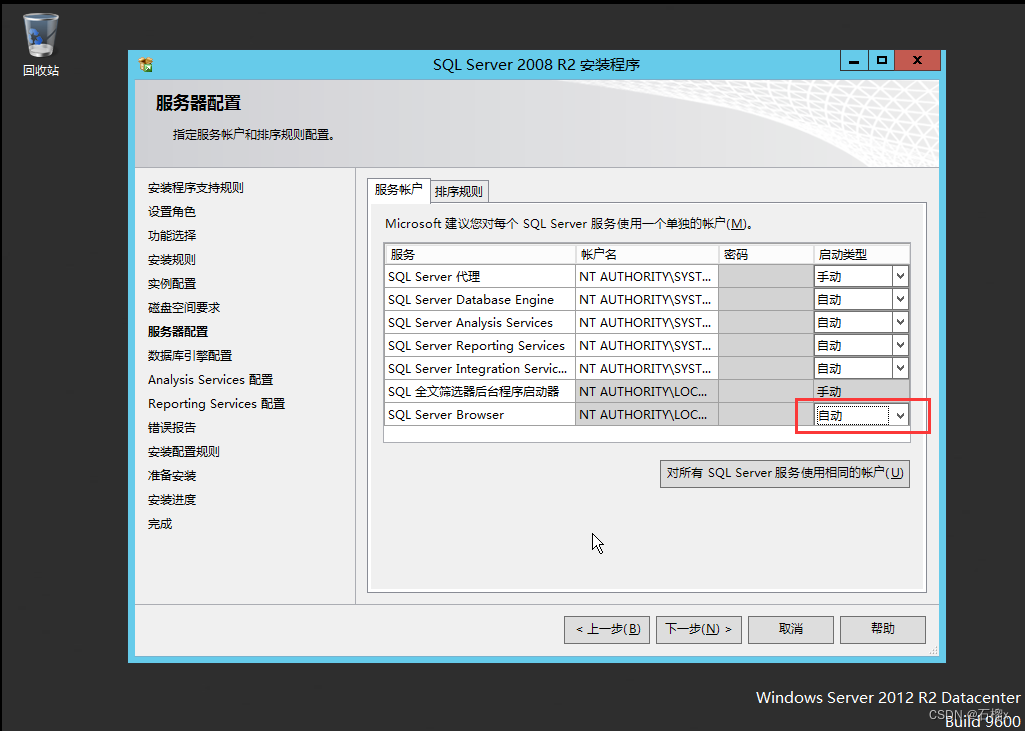Image resolution: width=1025 pixels, height=731 pixels.
Task: Select account name cell for SQL Server Analysis Services
Action: pyautogui.click(x=647, y=322)
